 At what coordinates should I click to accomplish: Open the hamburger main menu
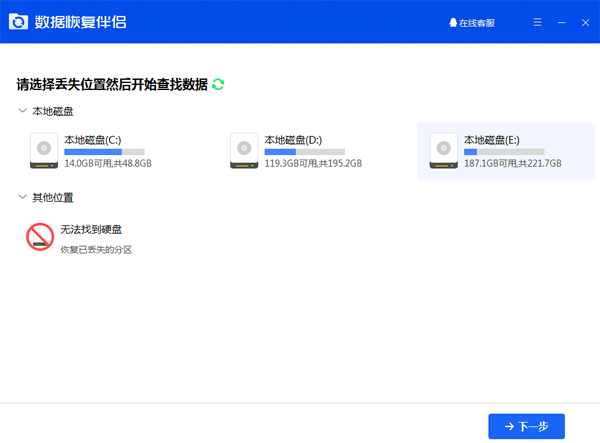[x=538, y=22]
